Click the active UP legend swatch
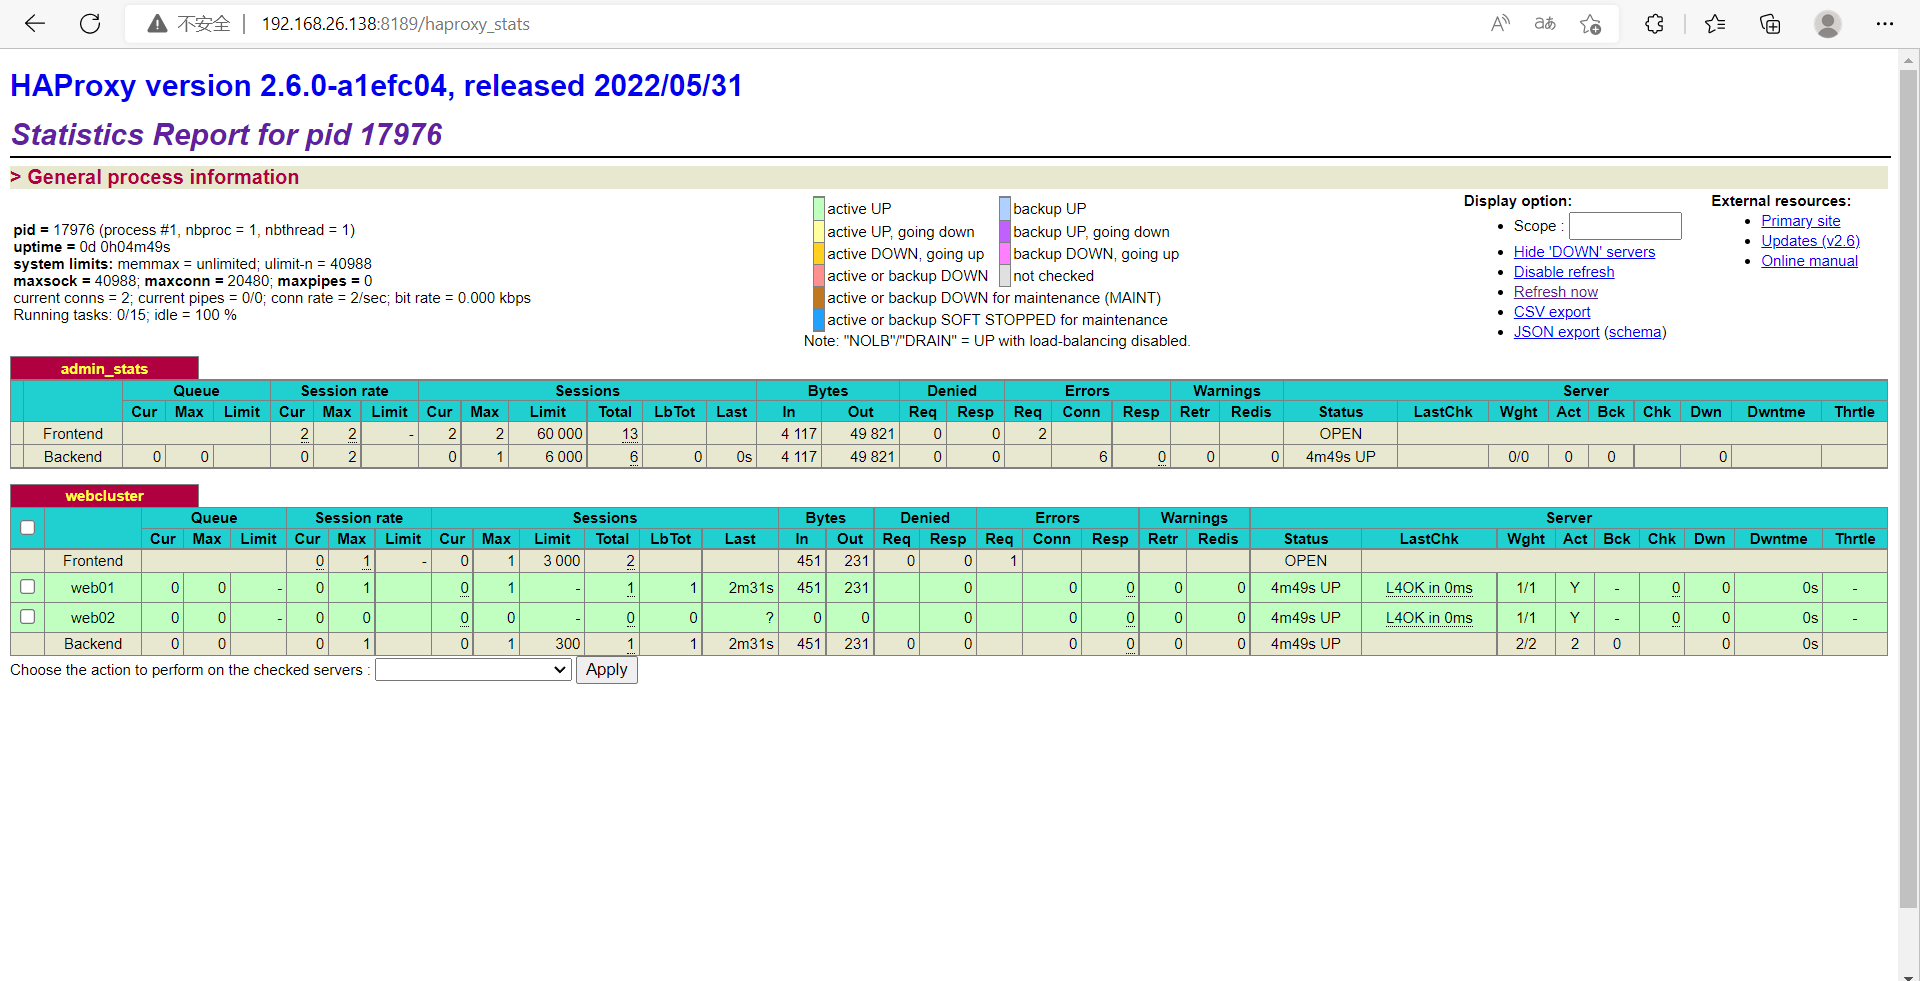Viewport: 1920px width, 981px height. click(819, 209)
